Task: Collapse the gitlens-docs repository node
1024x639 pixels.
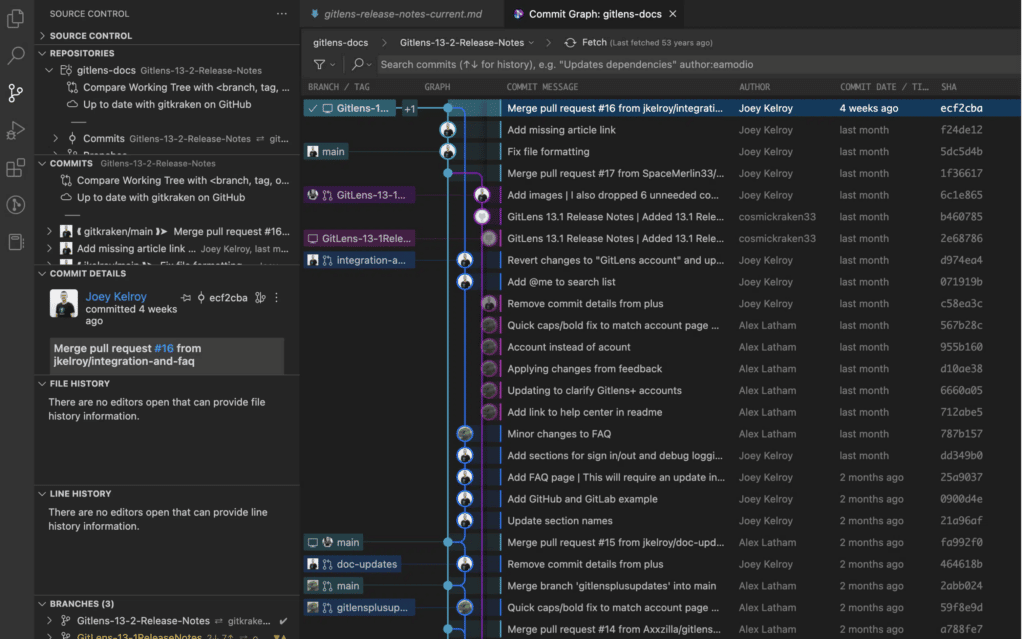Action: click(50, 71)
